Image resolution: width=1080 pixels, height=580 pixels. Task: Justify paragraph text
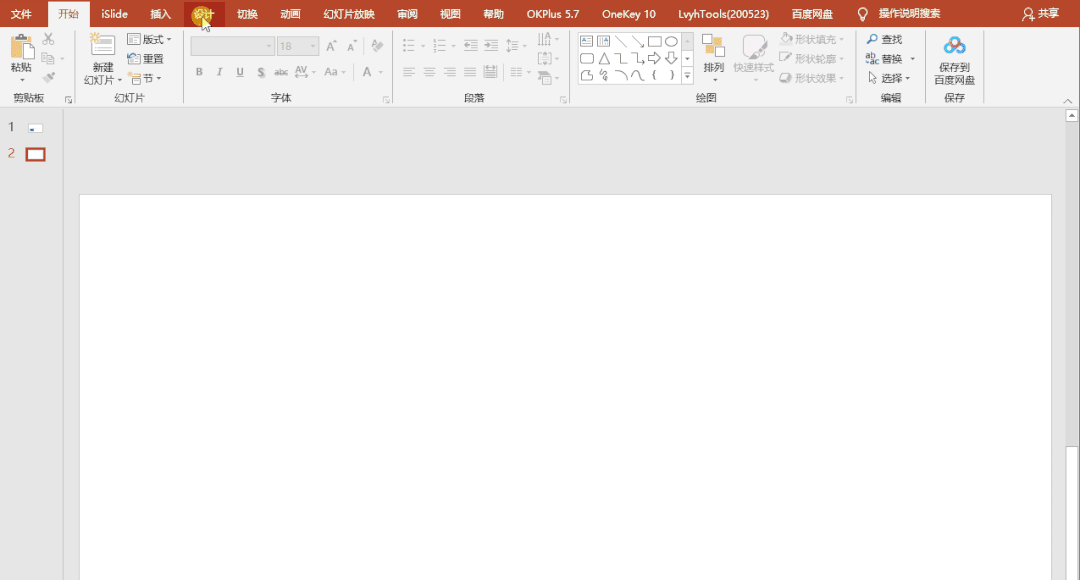(x=470, y=72)
